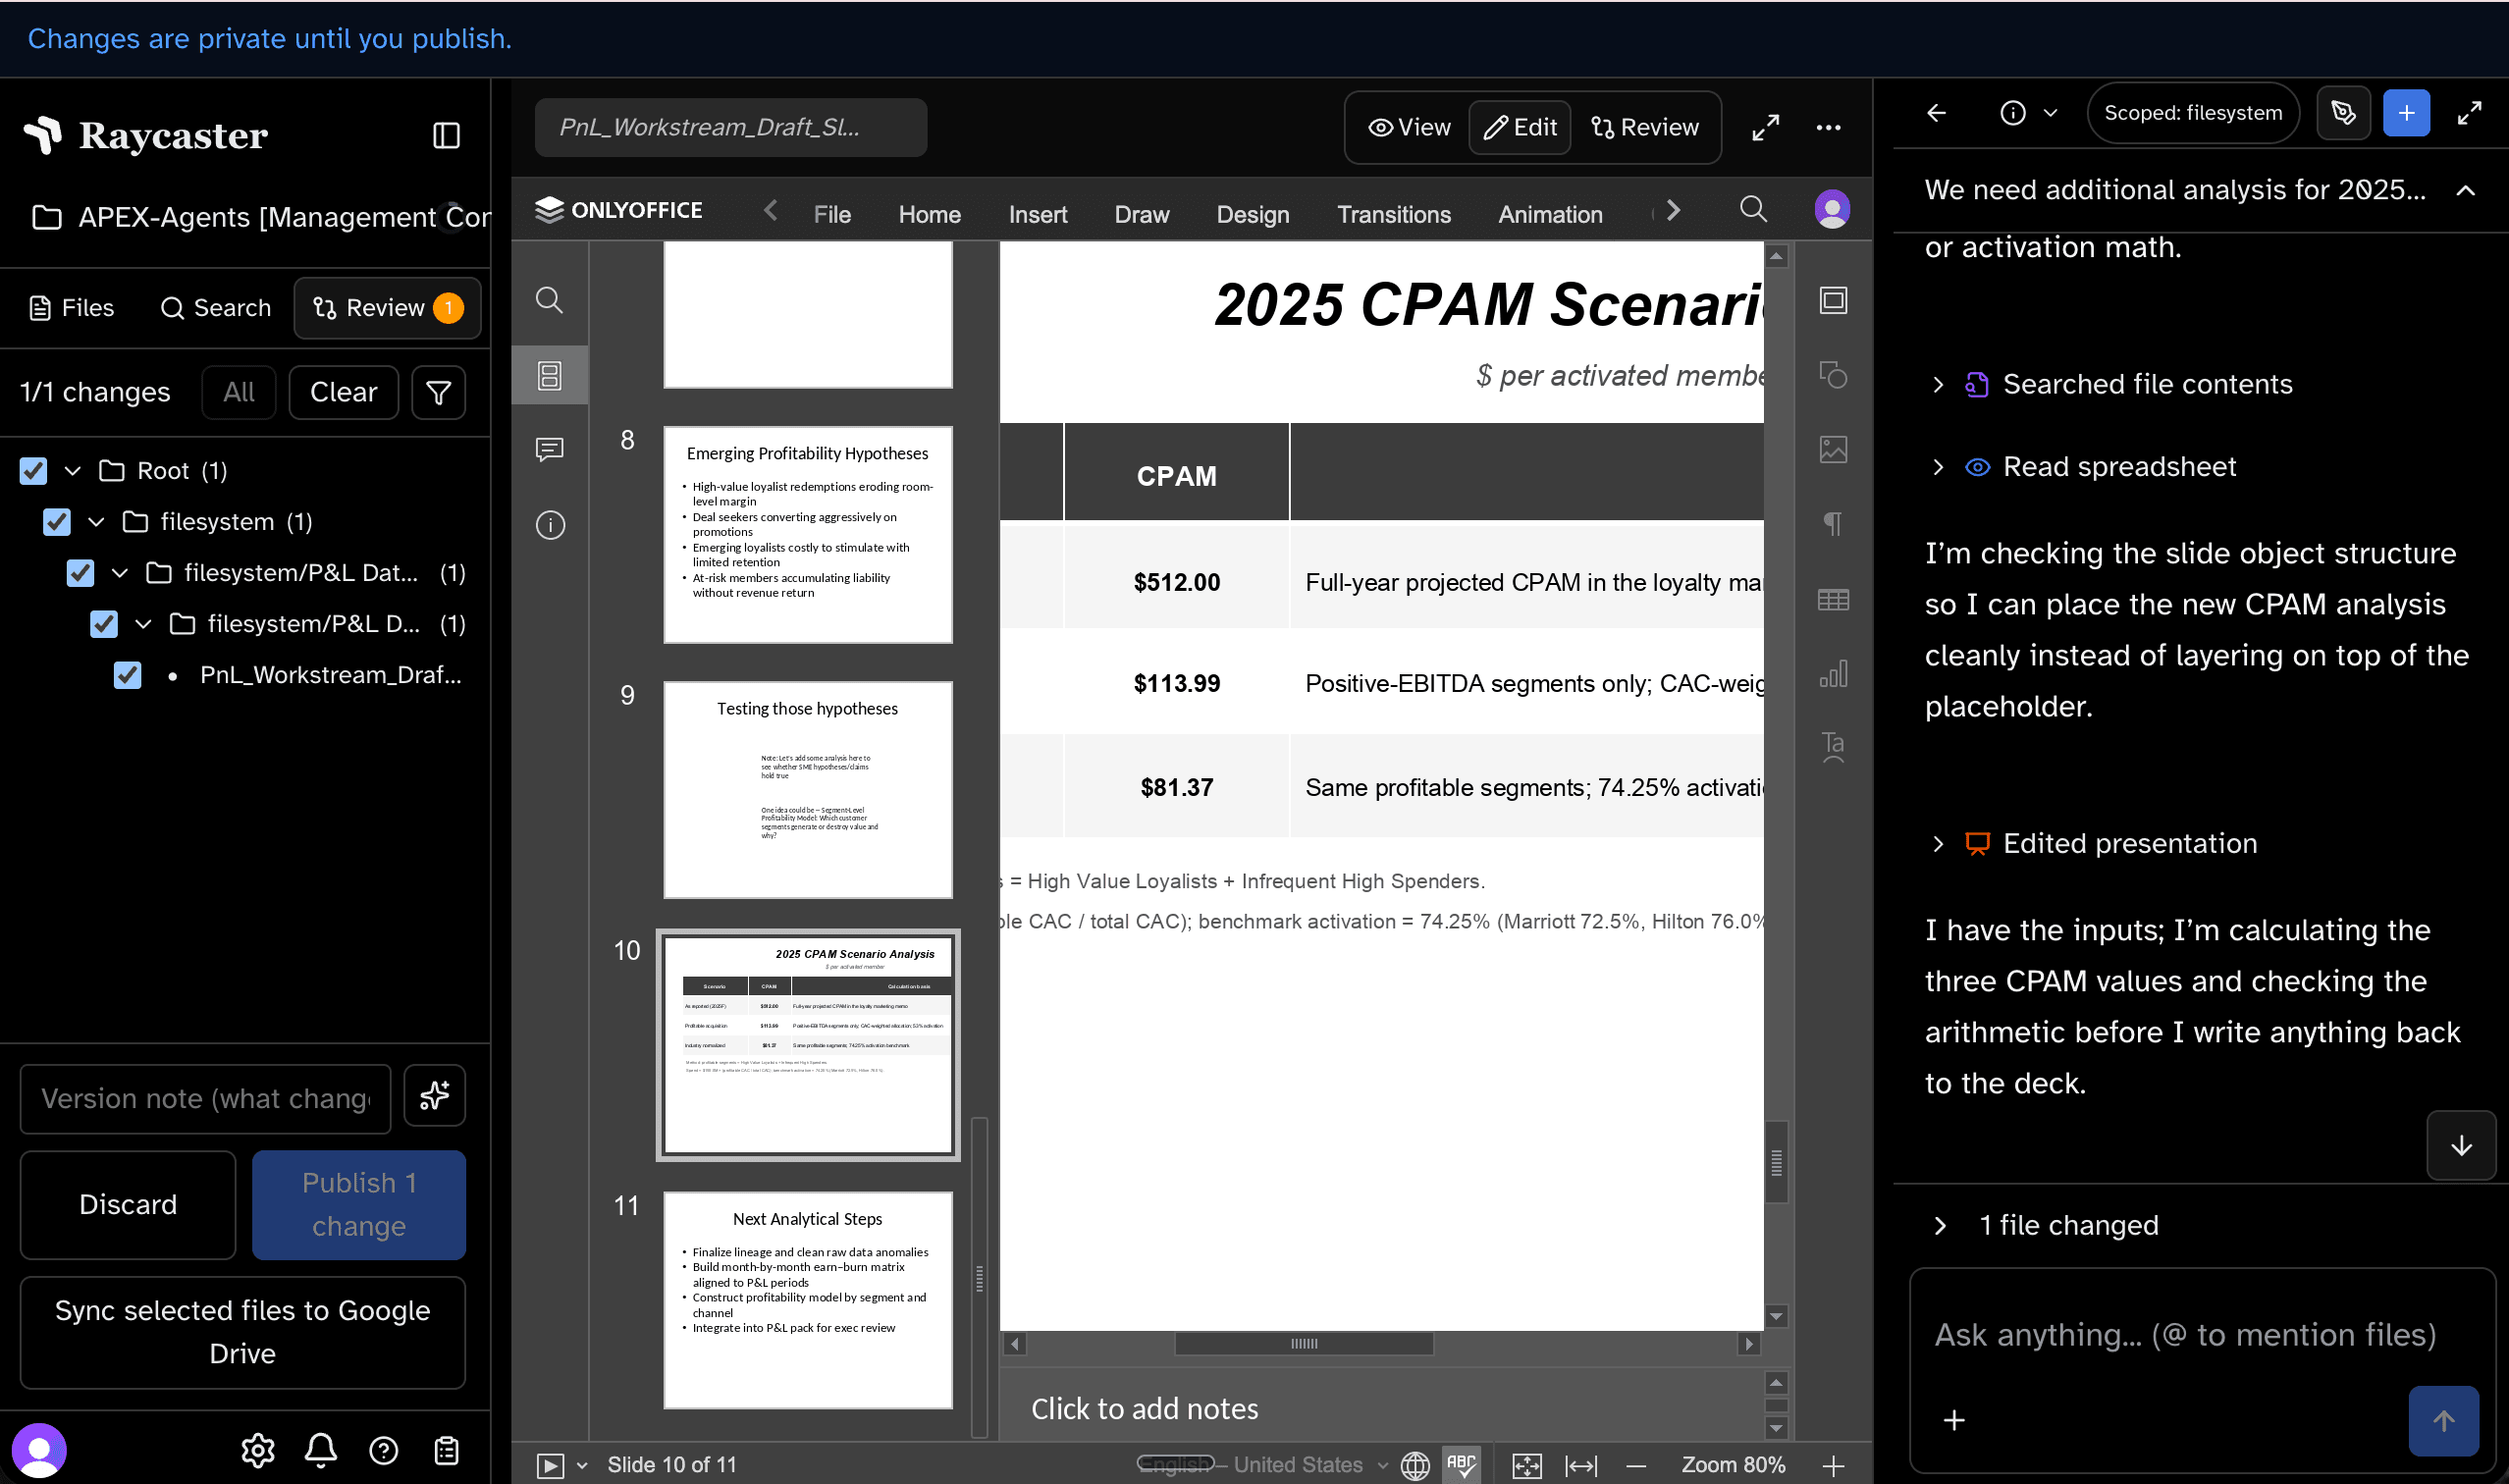Toggle spell checking via the ABC icon
Screen dimensions: 2509x1484
(1461, 1464)
